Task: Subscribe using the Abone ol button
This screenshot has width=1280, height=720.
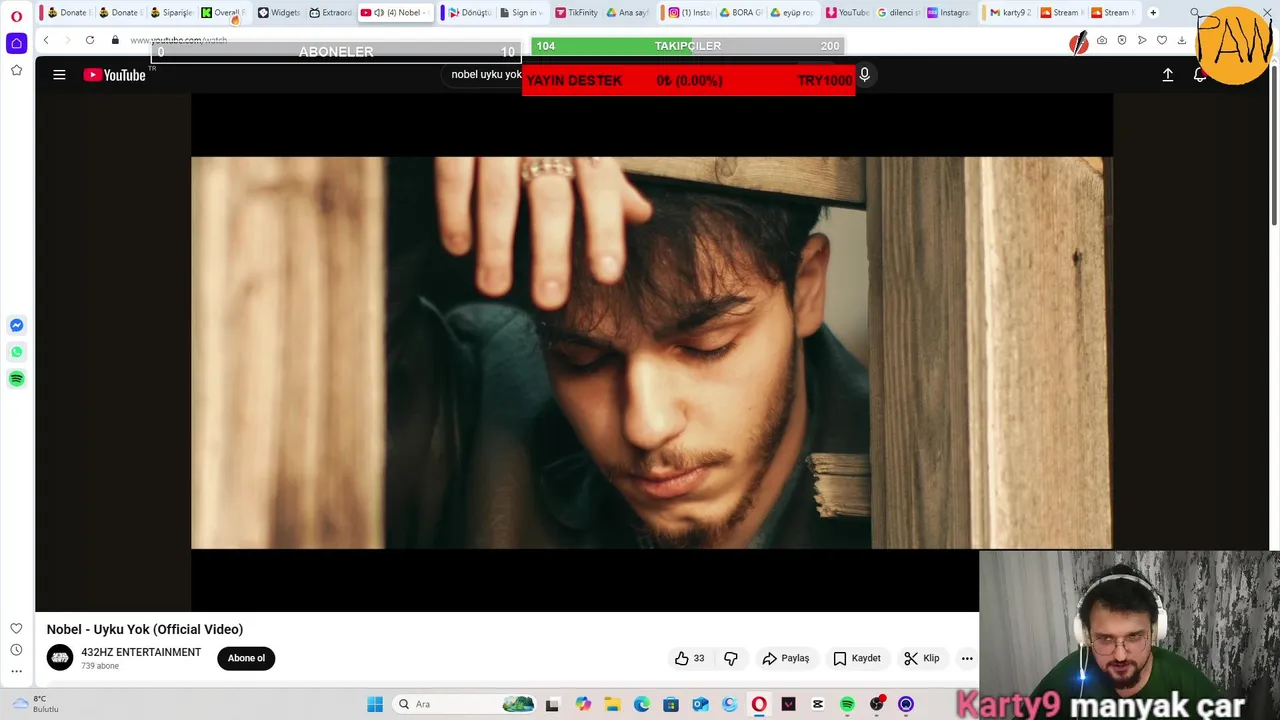Action: [246, 658]
